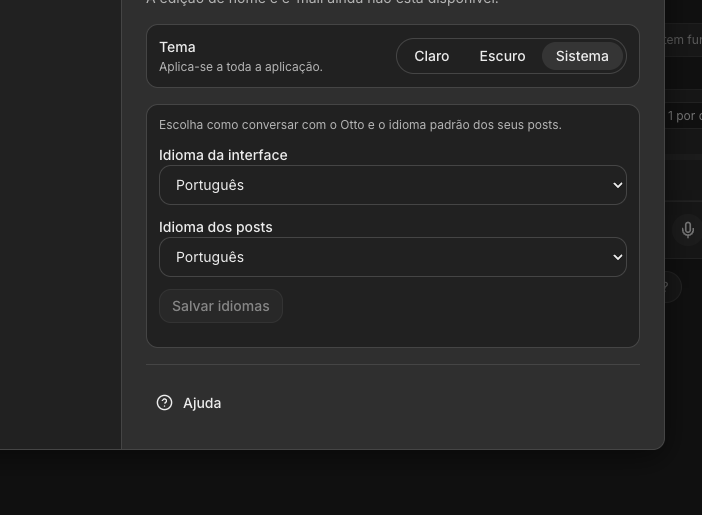702x515 pixels.
Task: Open the Idioma dos posts dropdown
Action: pyautogui.click(x=393, y=257)
